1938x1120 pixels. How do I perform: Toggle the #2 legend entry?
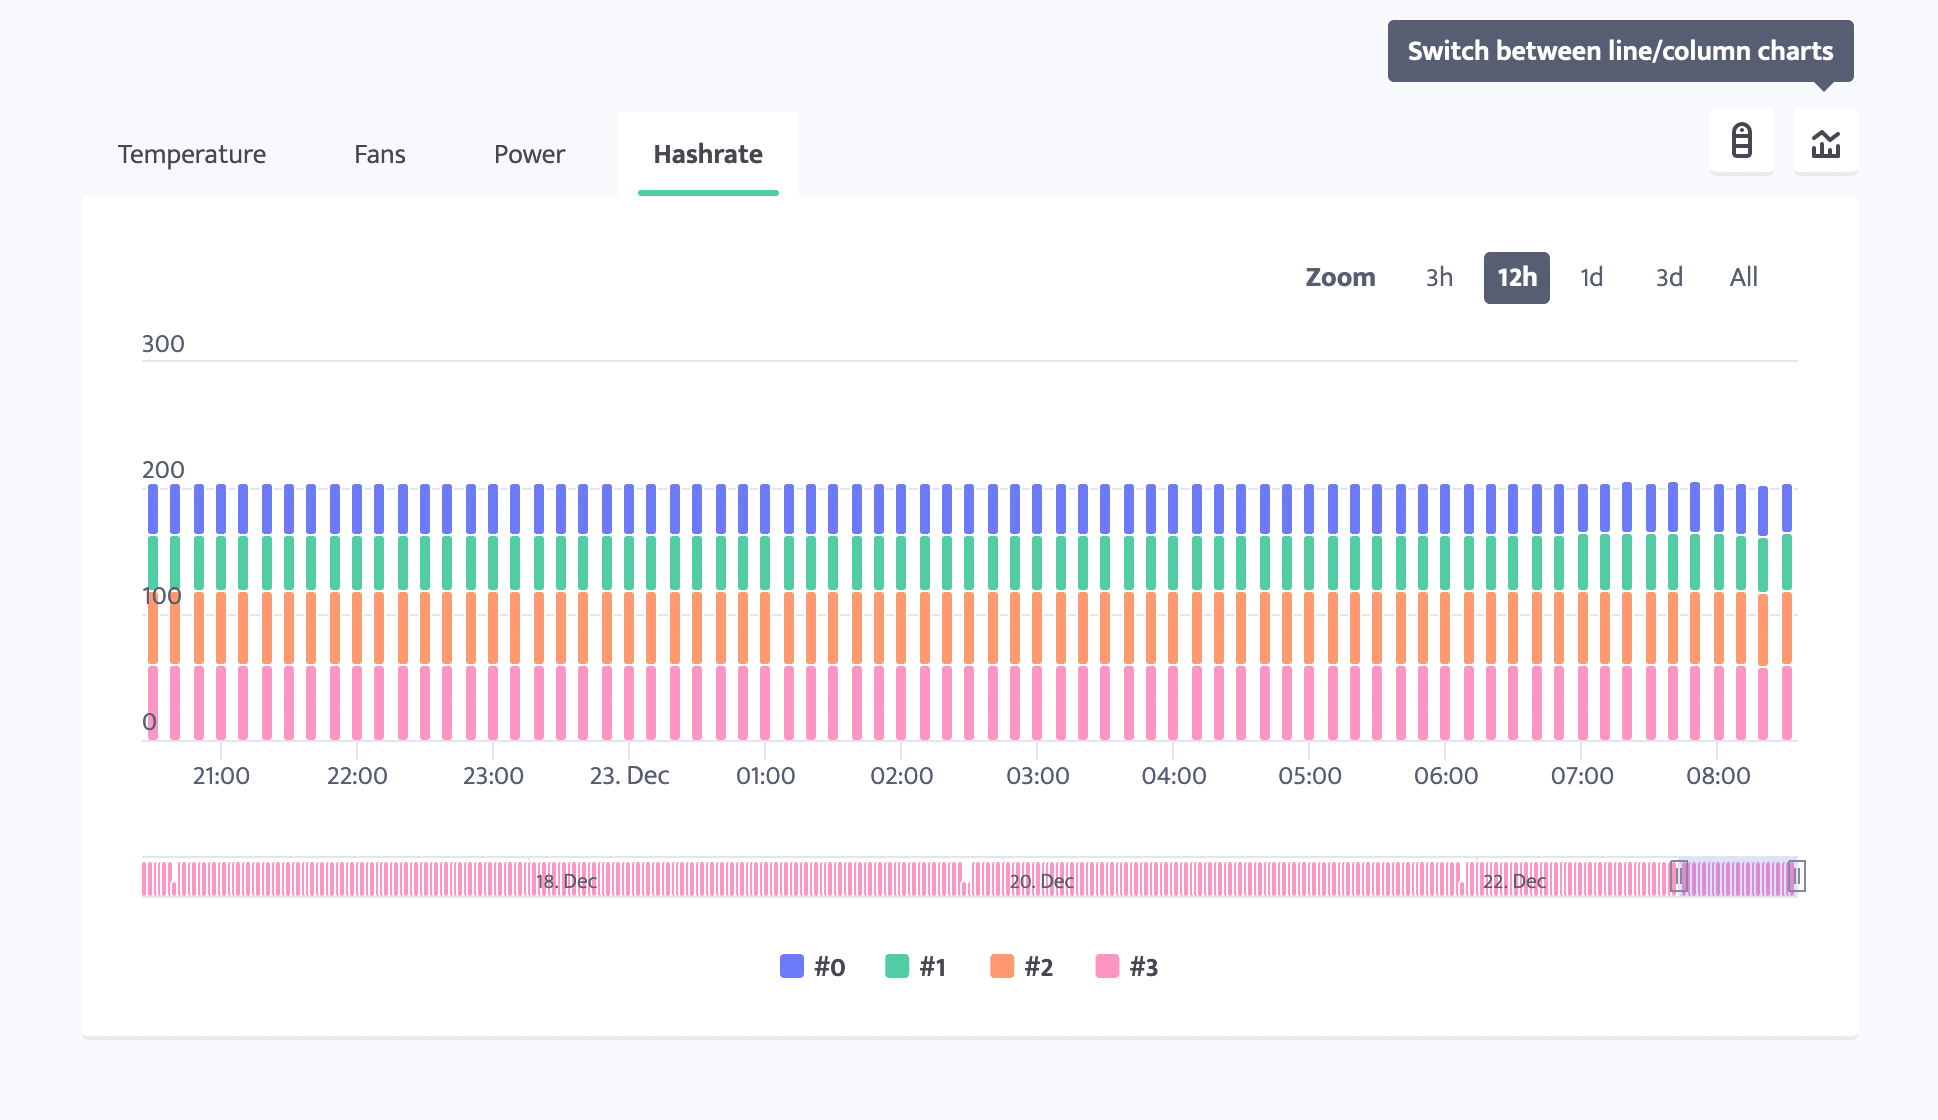point(1038,967)
